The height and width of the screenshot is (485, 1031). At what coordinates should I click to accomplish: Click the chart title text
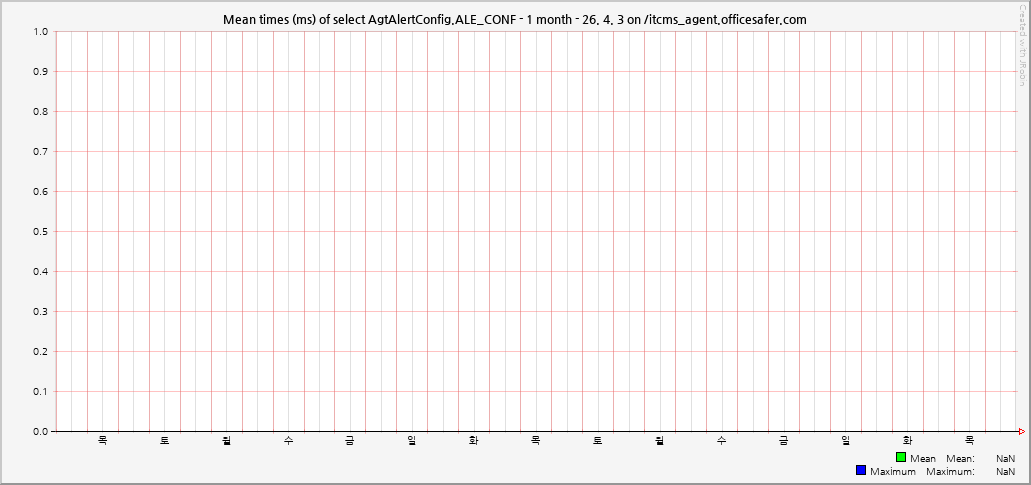514,19
